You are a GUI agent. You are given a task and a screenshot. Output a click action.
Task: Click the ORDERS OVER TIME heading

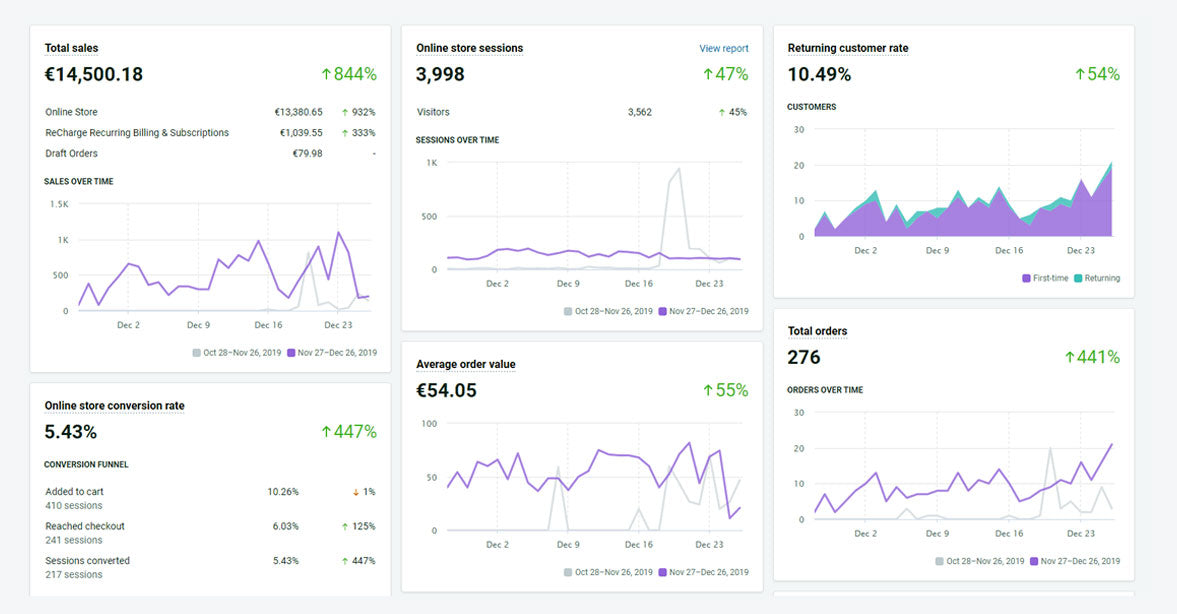click(x=825, y=390)
